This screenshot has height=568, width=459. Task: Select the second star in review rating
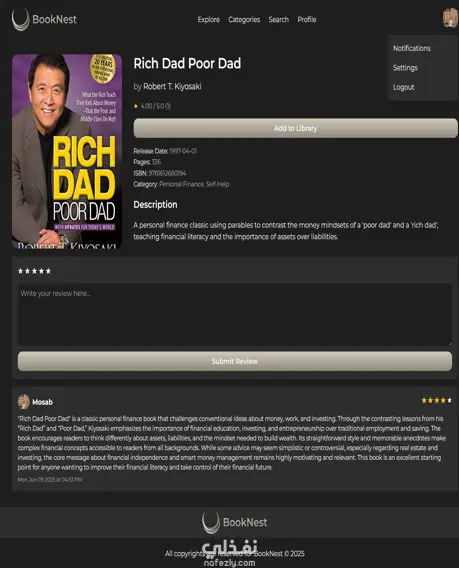coord(28,271)
